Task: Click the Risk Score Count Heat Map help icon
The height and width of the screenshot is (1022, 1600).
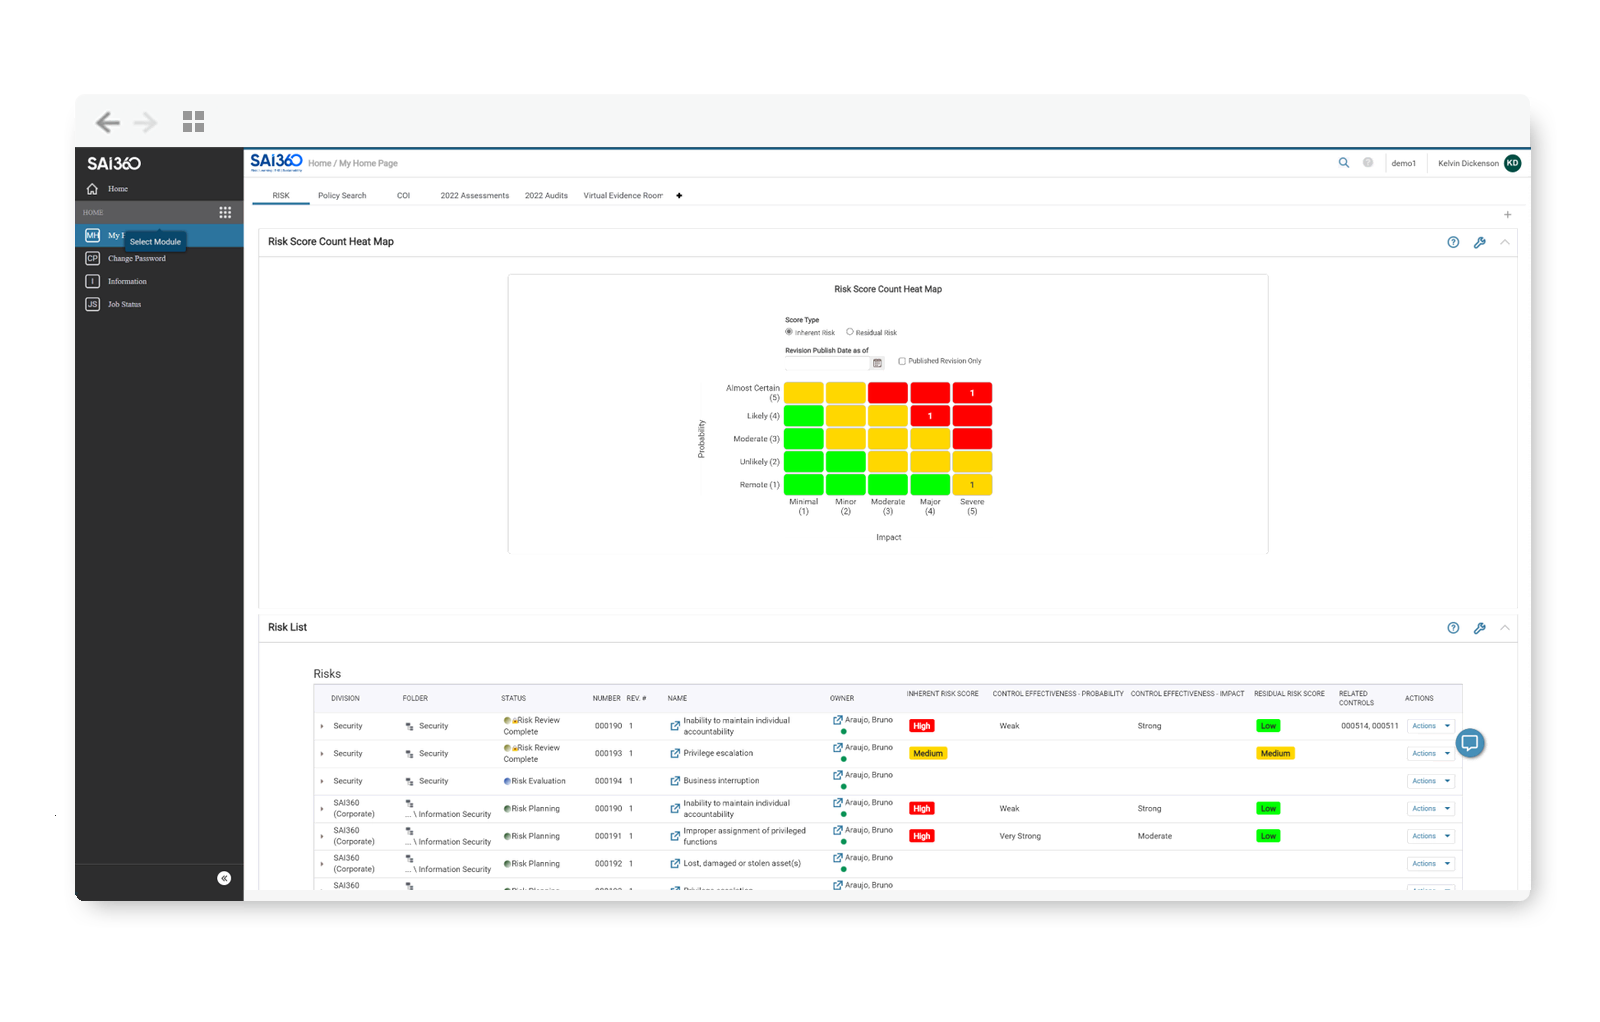Action: (x=1453, y=241)
